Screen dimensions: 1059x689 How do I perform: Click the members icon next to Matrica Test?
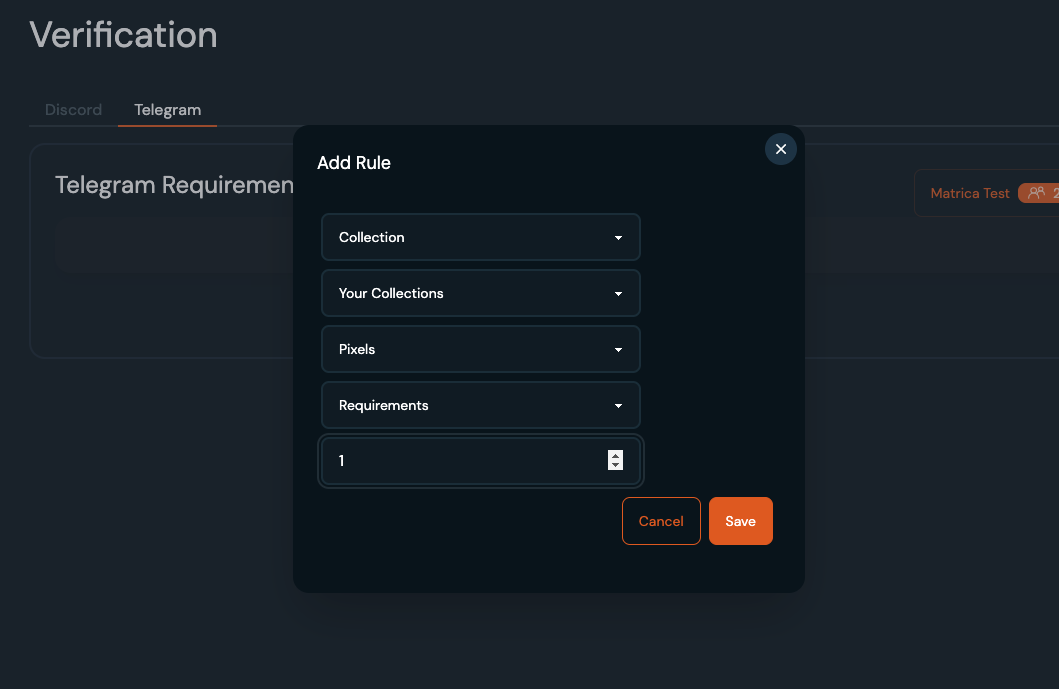click(1036, 193)
